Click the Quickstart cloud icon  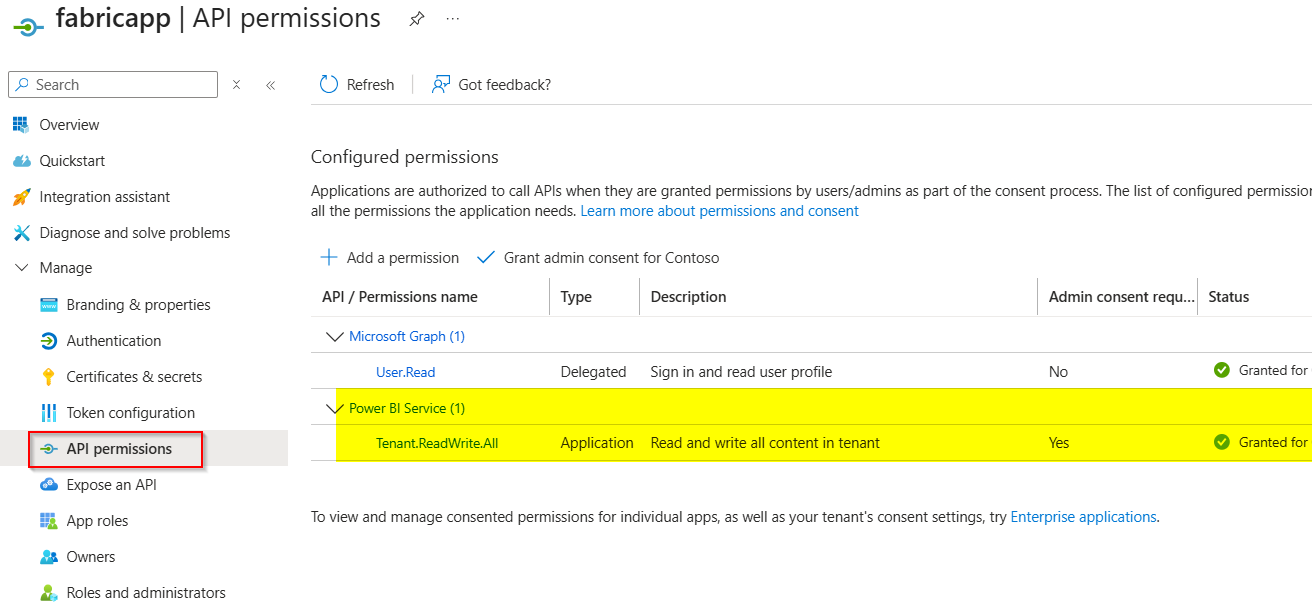(21, 161)
